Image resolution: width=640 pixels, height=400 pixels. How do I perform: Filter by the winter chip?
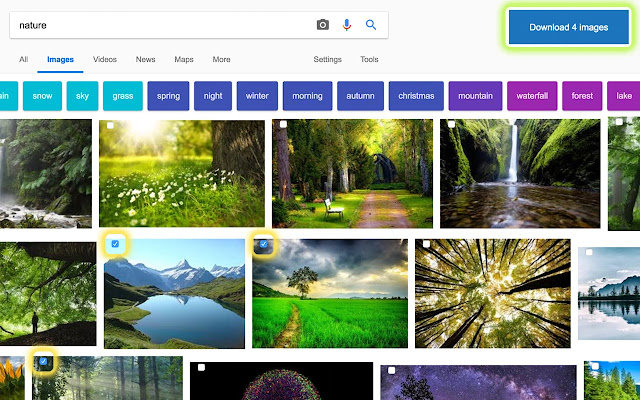(x=257, y=96)
